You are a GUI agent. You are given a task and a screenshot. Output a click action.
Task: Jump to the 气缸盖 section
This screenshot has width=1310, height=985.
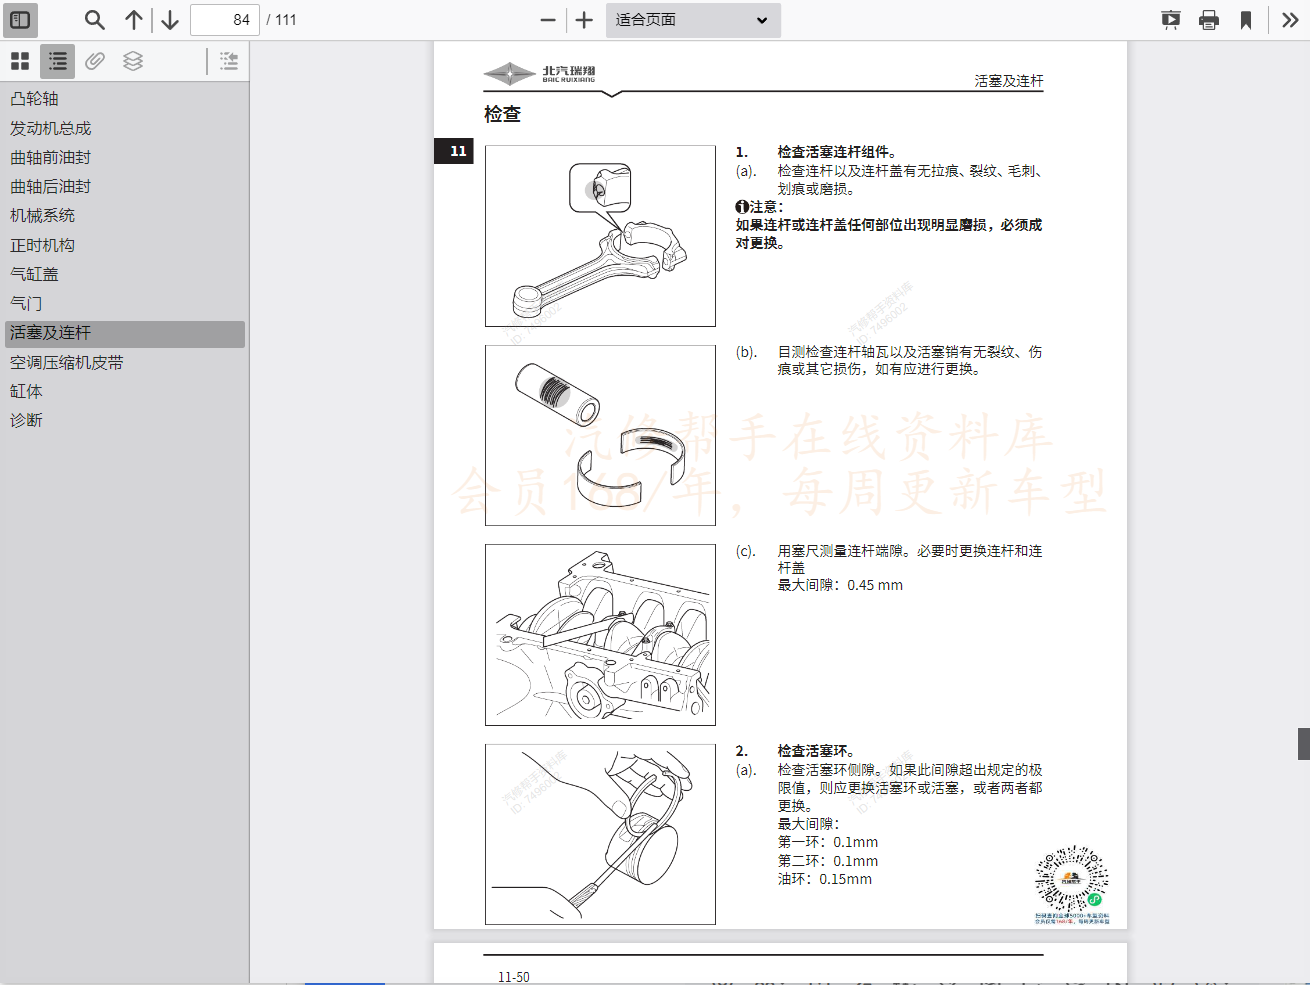coord(35,273)
